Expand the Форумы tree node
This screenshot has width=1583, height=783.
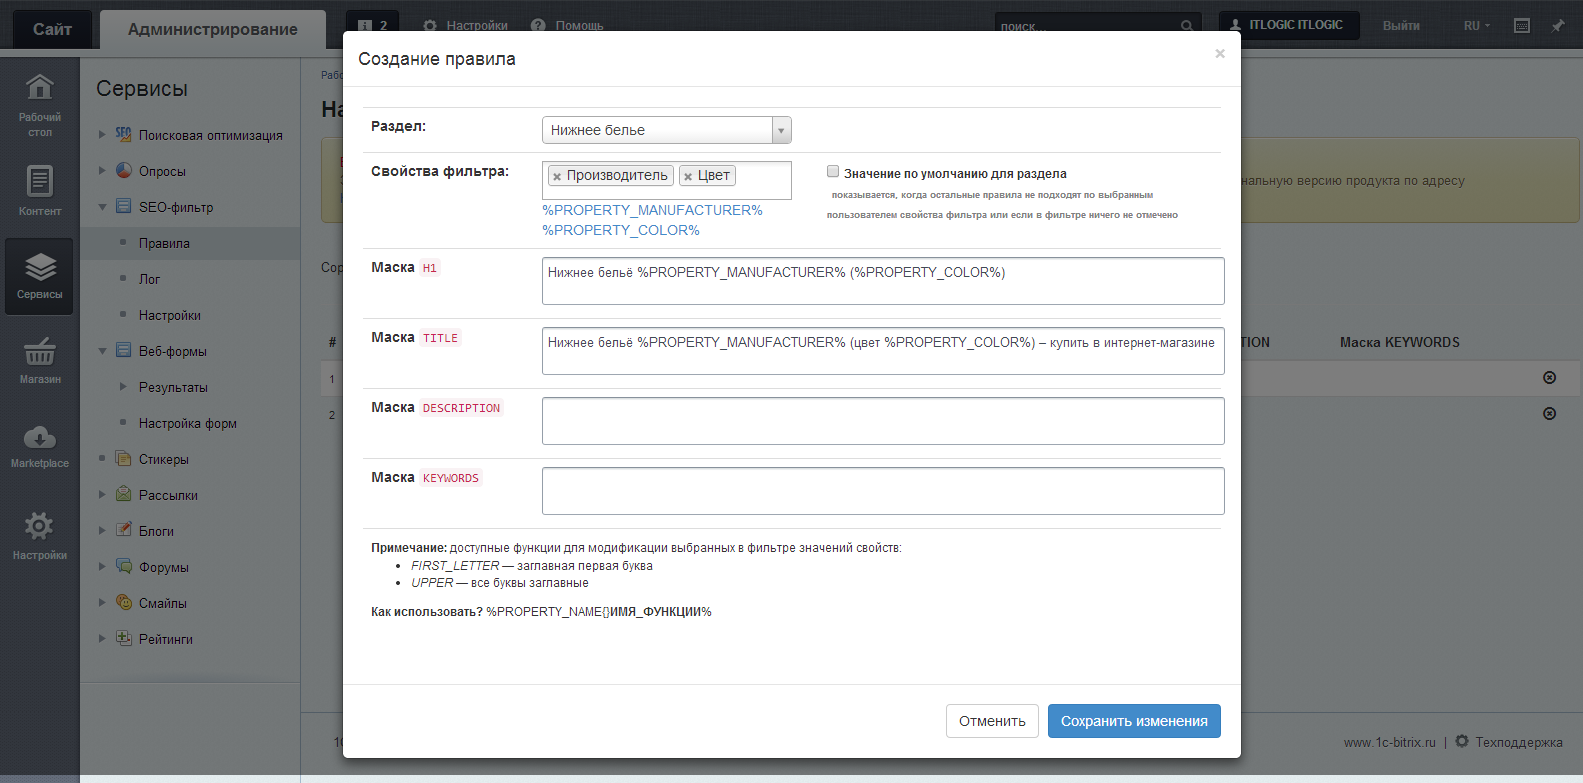coord(102,566)
